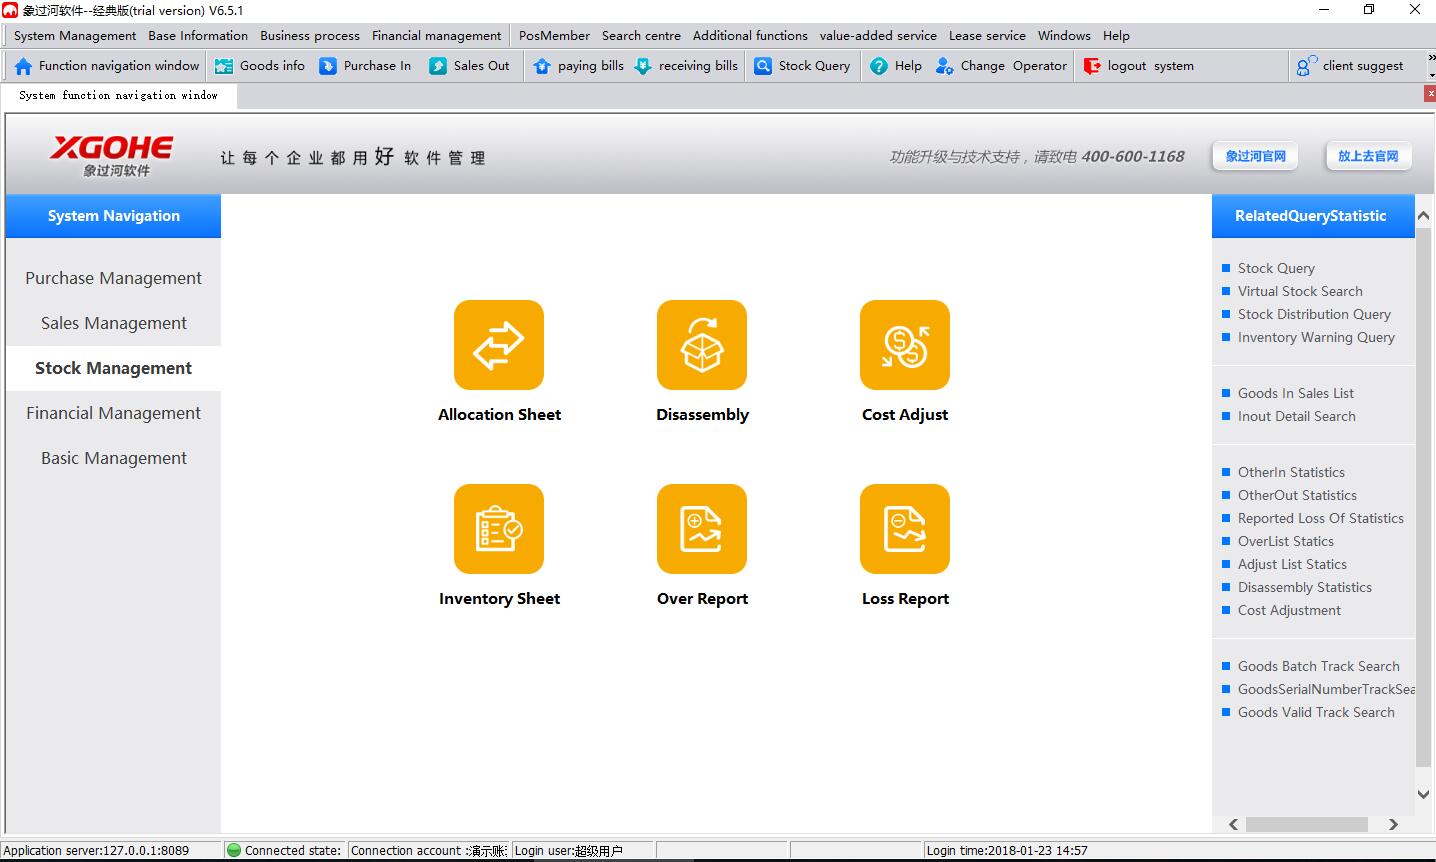Open the Inventory Sheet icon
Screen dimensions: 1436x862
[x=499, y=529]
